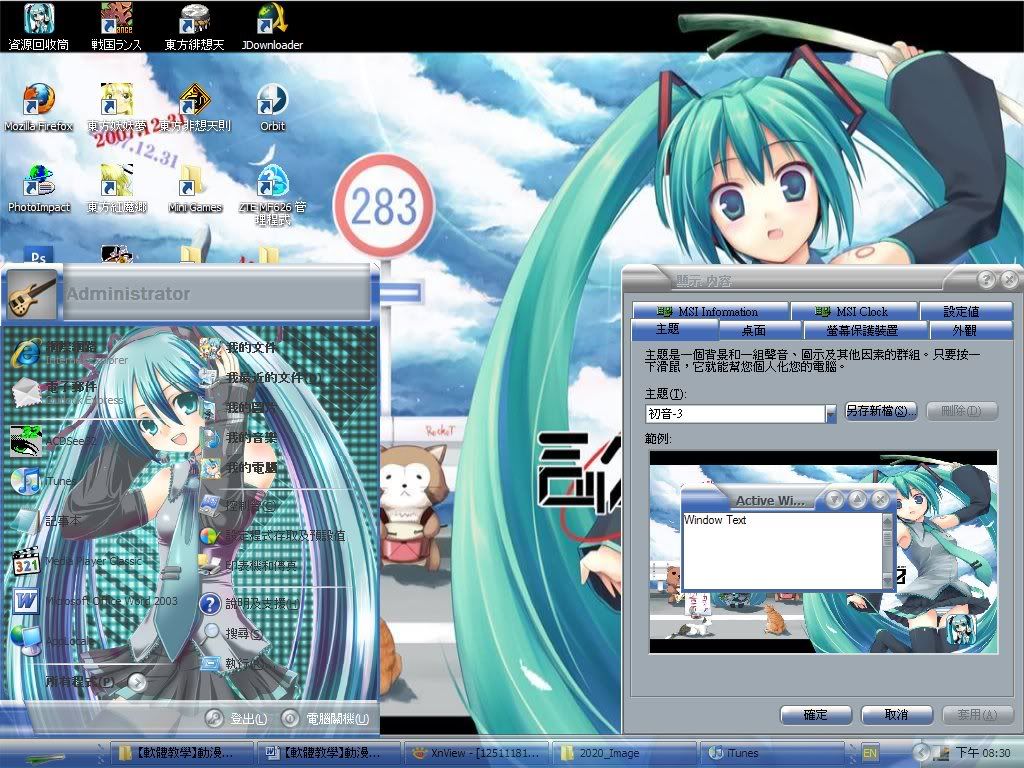Viewport: 1024px width, 768px height.
Task: Click the Internet Explorer icon in Start menu
Action: tap(27, 353)
